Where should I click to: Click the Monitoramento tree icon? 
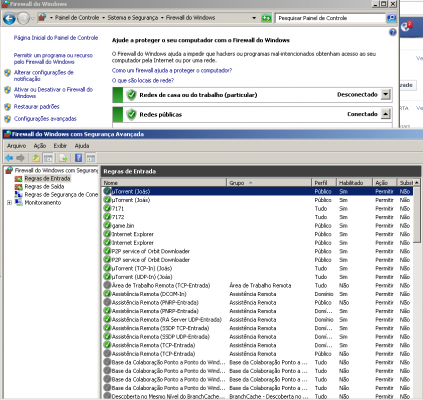point(19,203)
